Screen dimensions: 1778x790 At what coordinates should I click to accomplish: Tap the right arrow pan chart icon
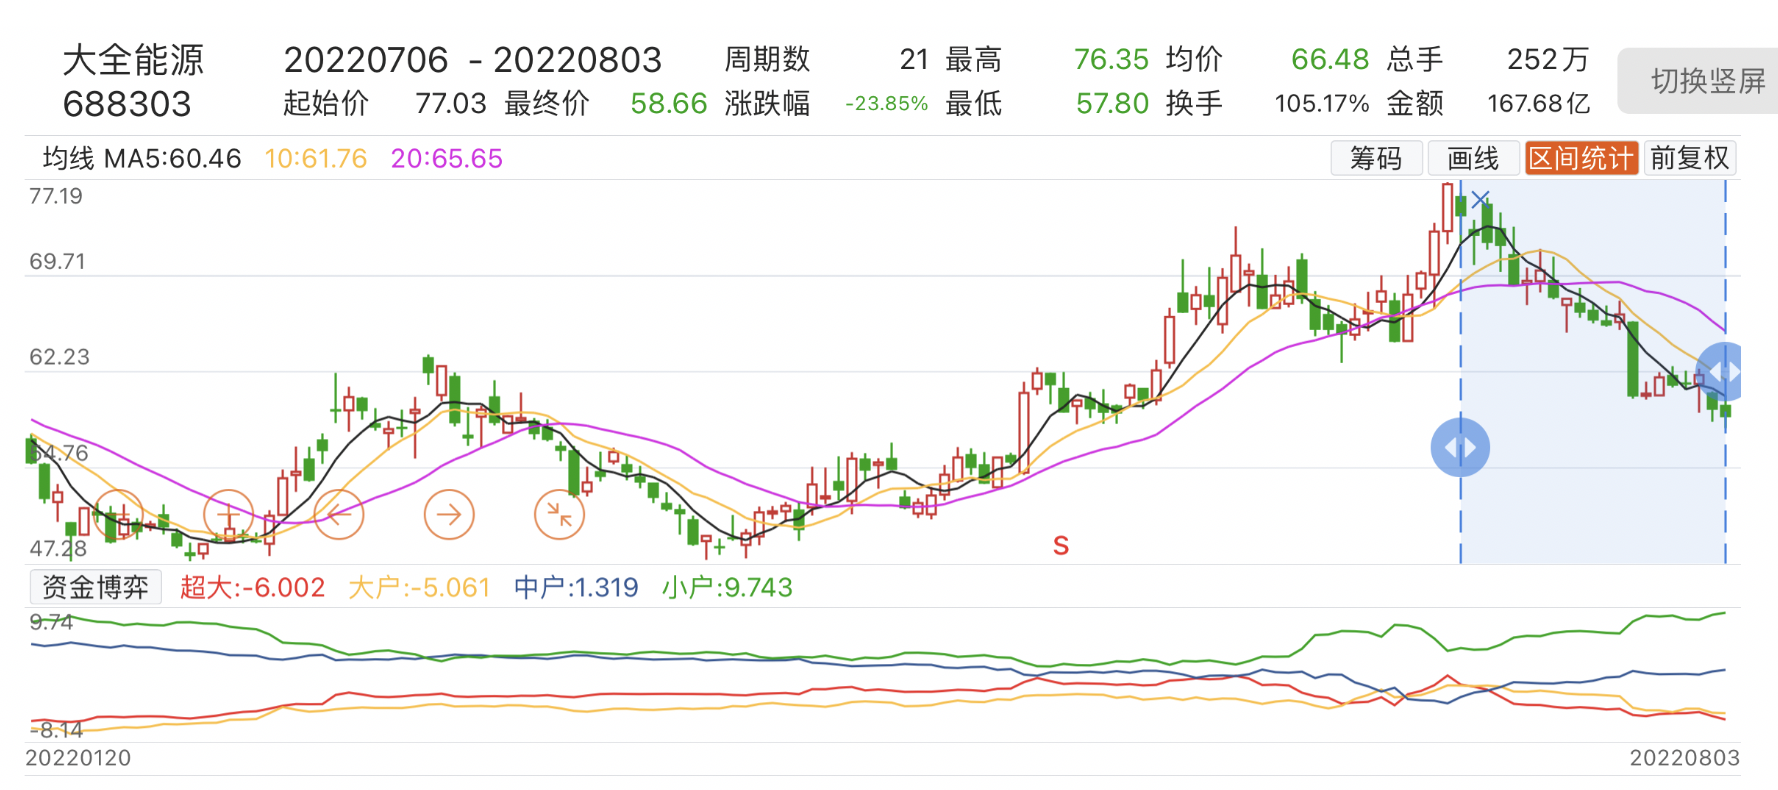coord(449,515)
